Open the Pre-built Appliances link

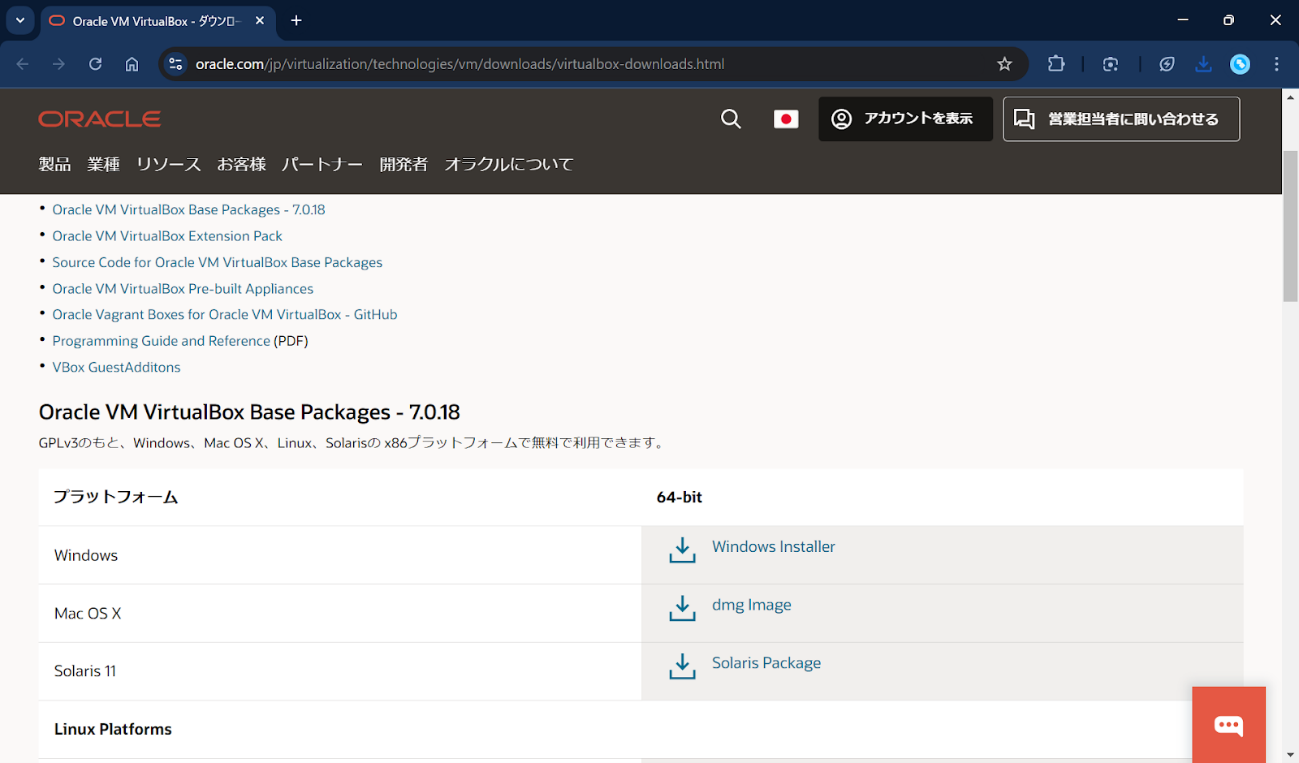183,288
